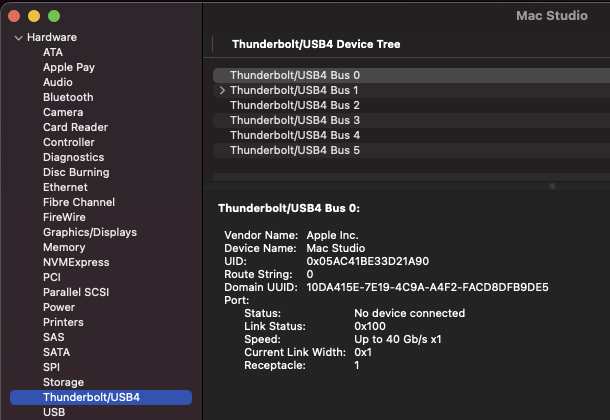The image size is (610, 420).
Task: Select Thunderbolt/USB4 Bus 1 row
Action: click(x=411, y=90)
